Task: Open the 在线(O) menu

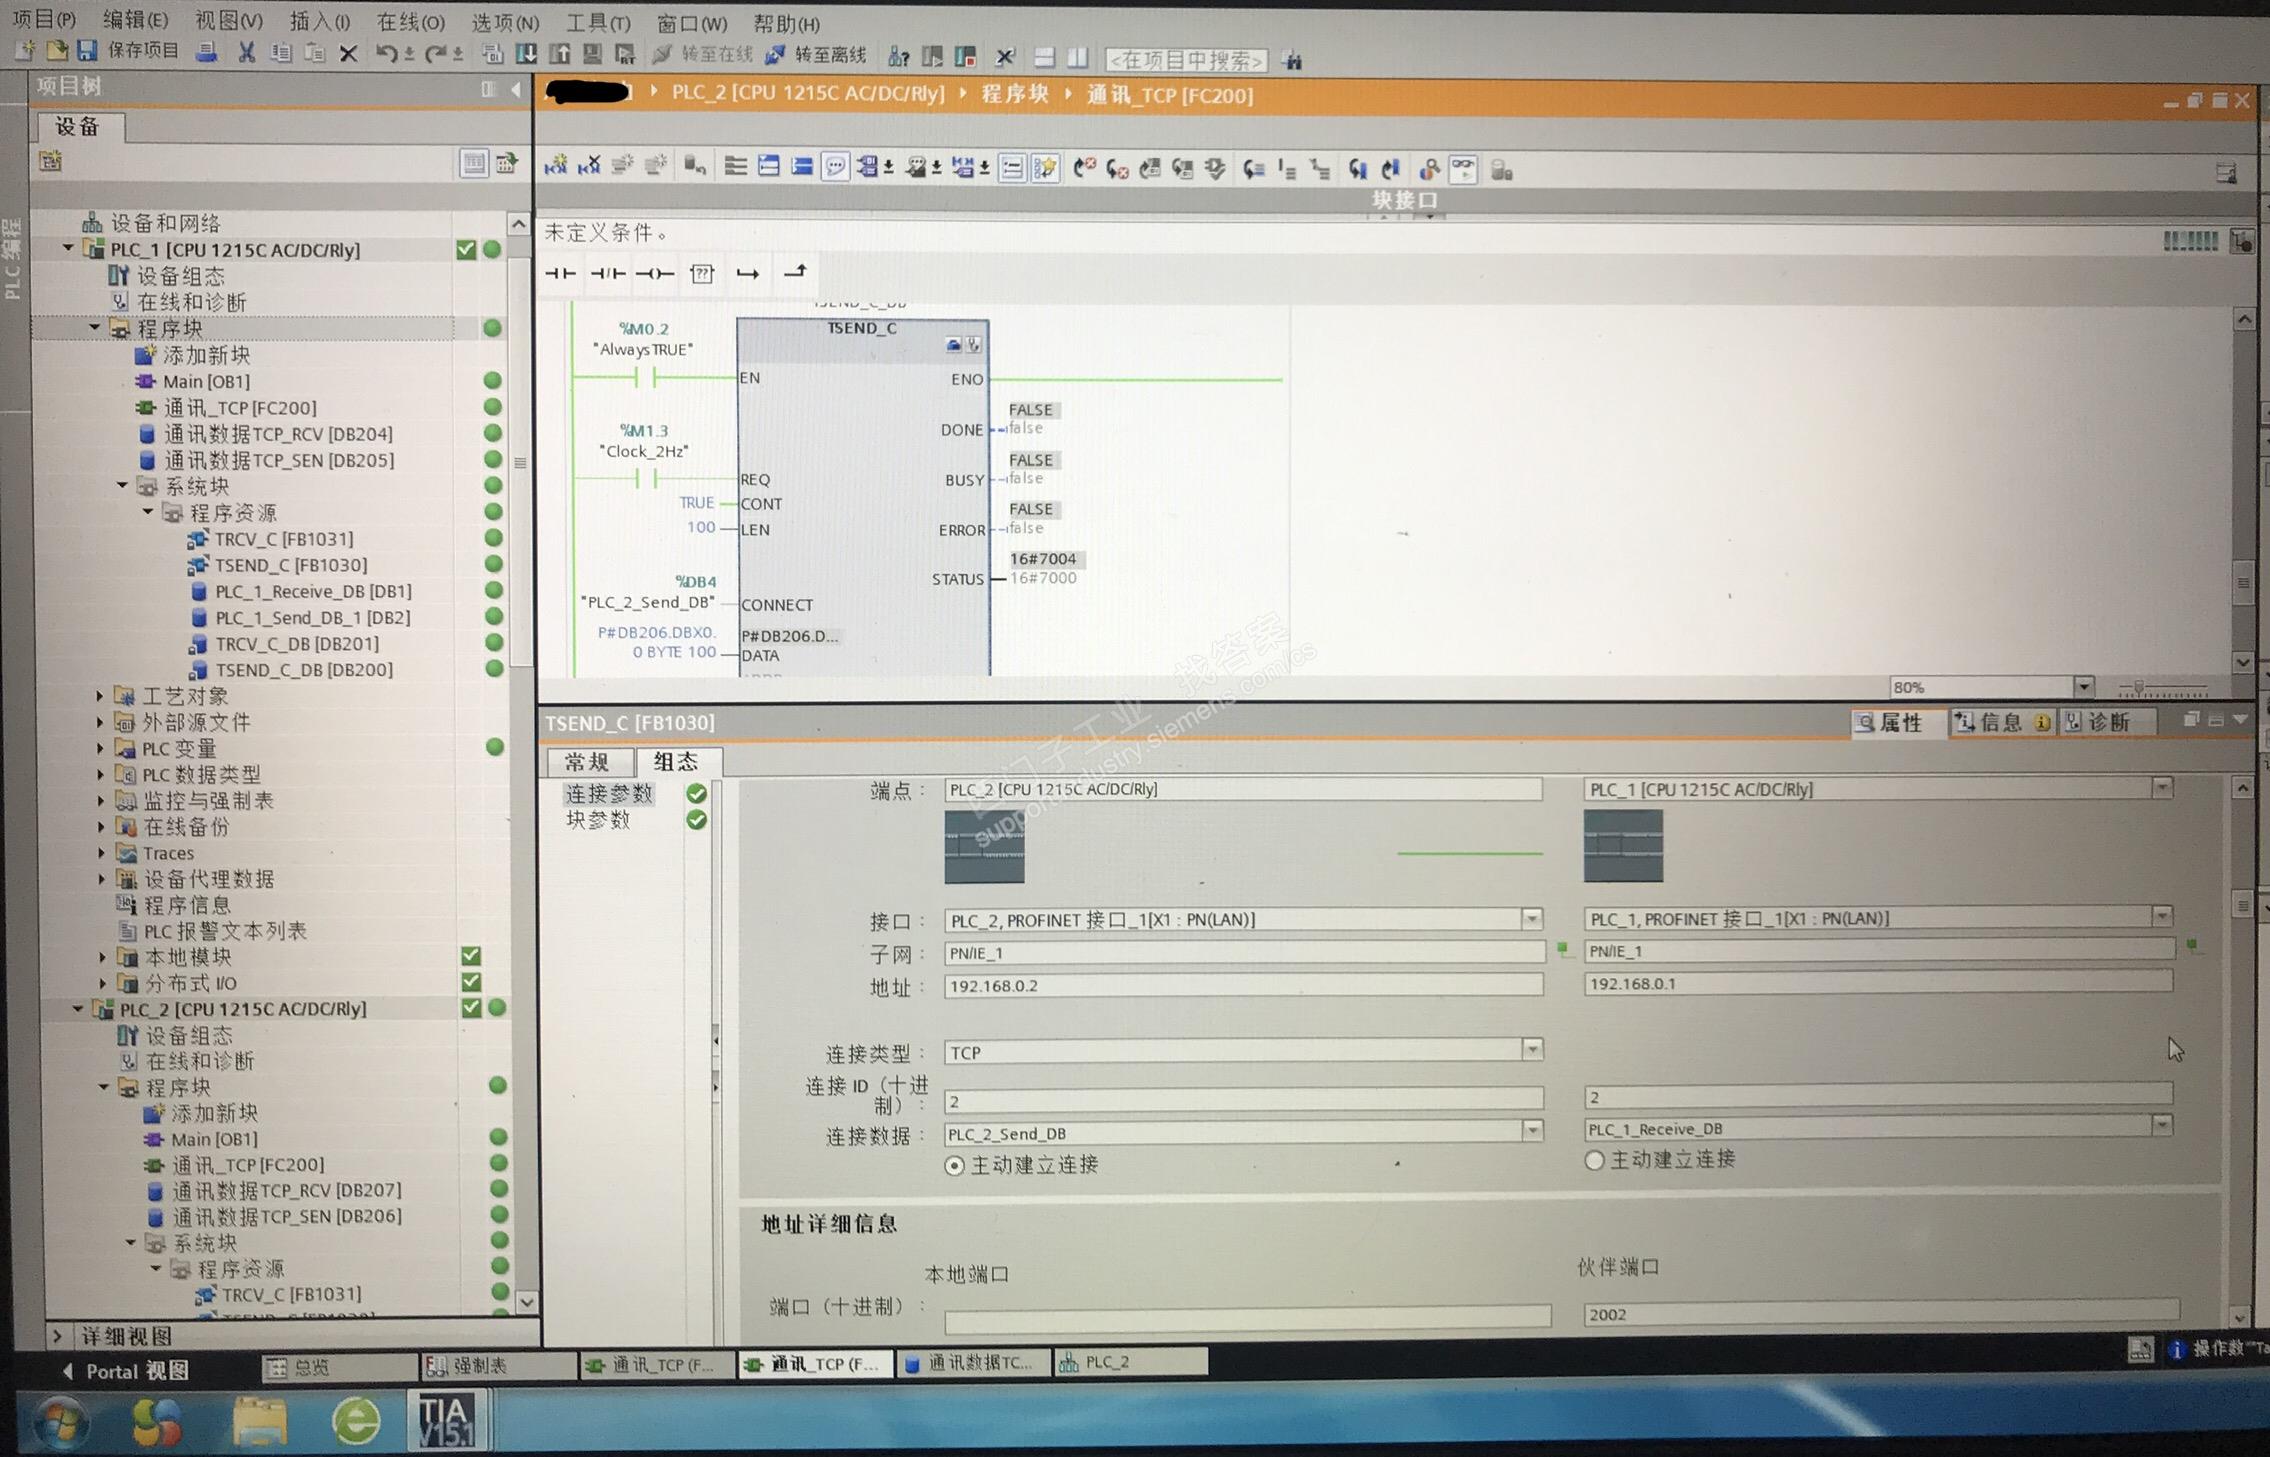Action: 410,21
